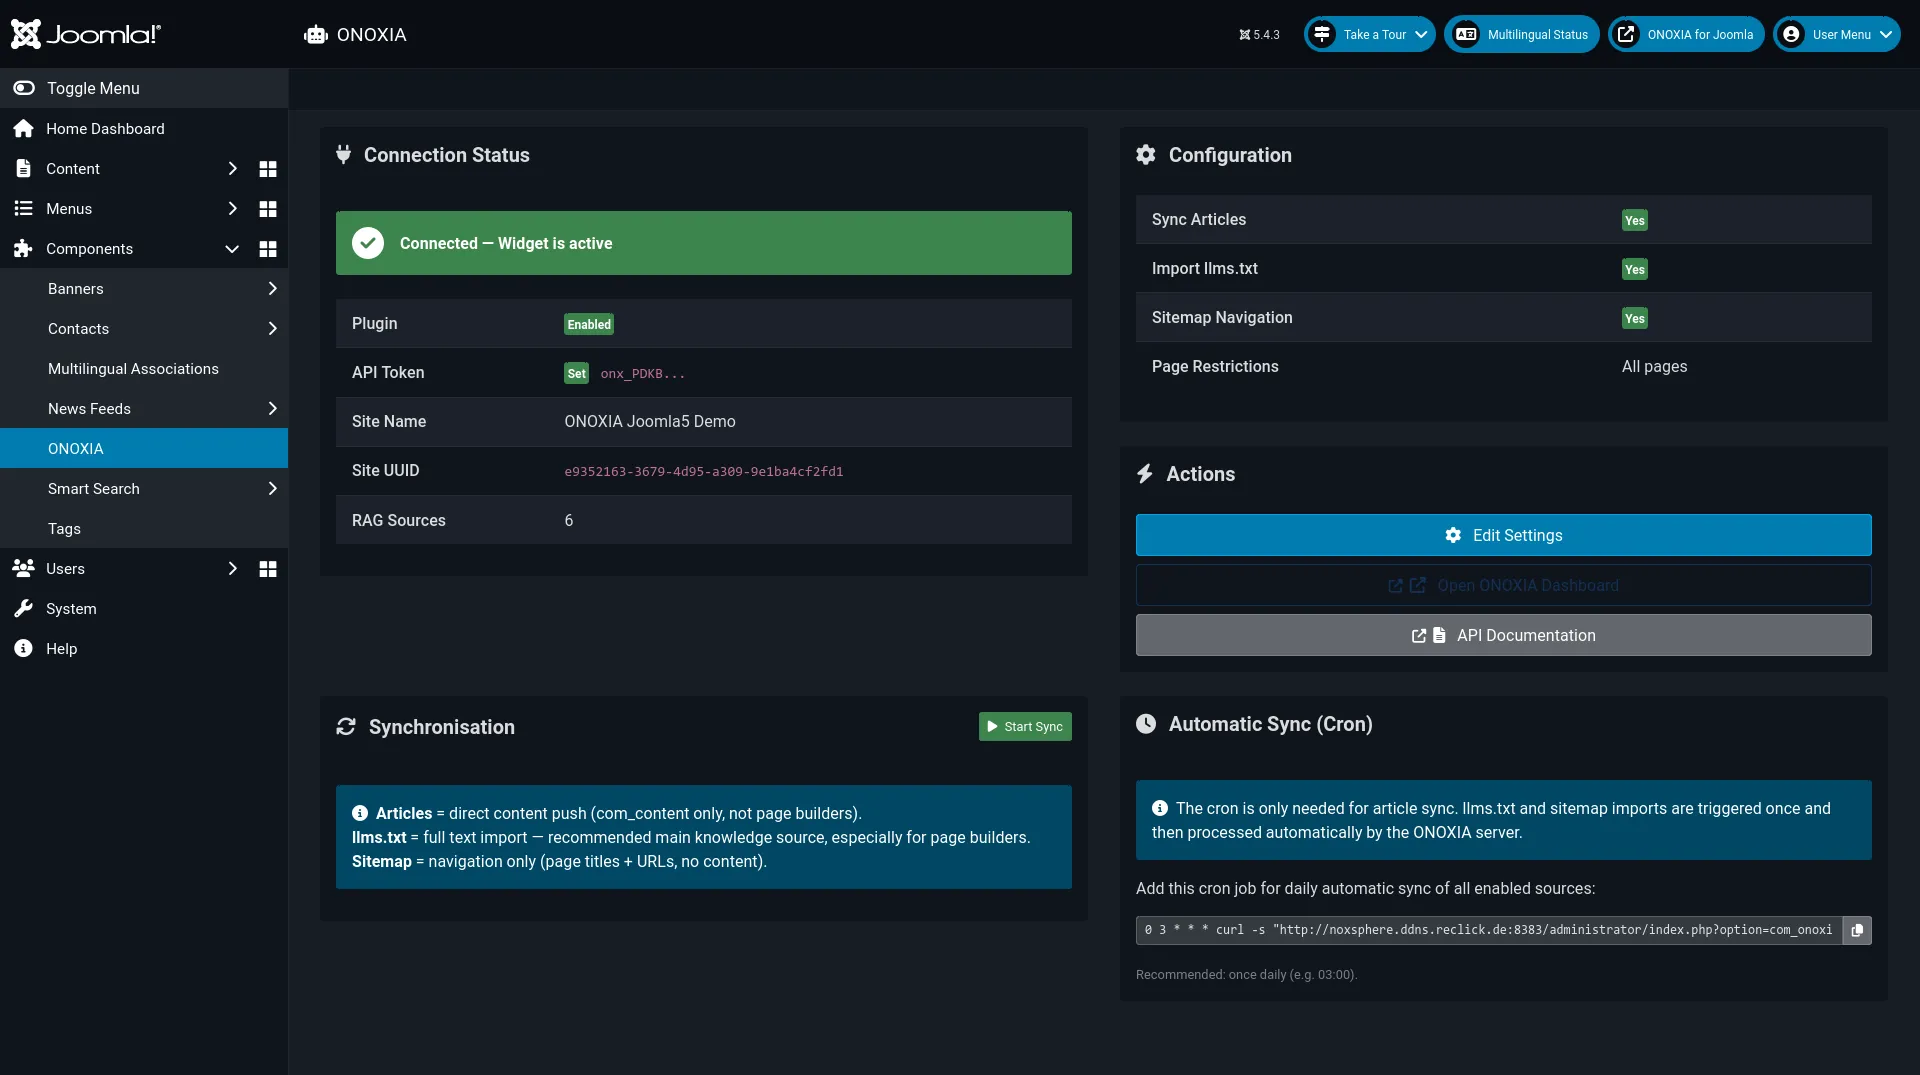
Task: Expand the Menus menu chevron
Action: coord(232,209)
